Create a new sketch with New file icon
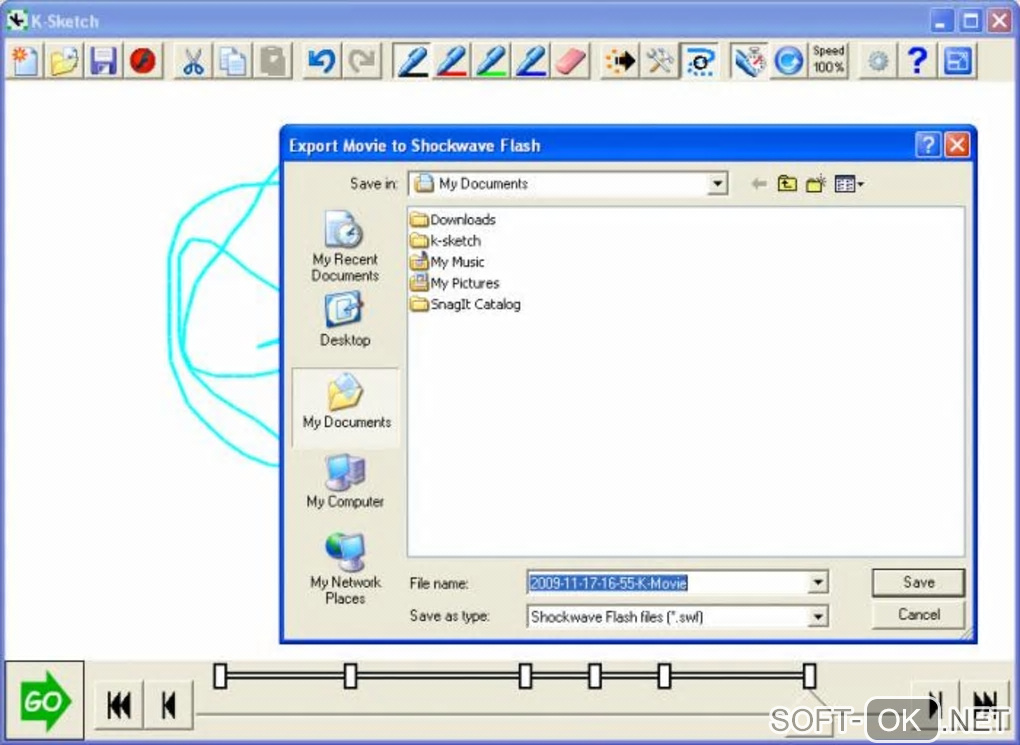Image resolution: width=1020 pixels, height=745 pixels. (x=25, y=62)
